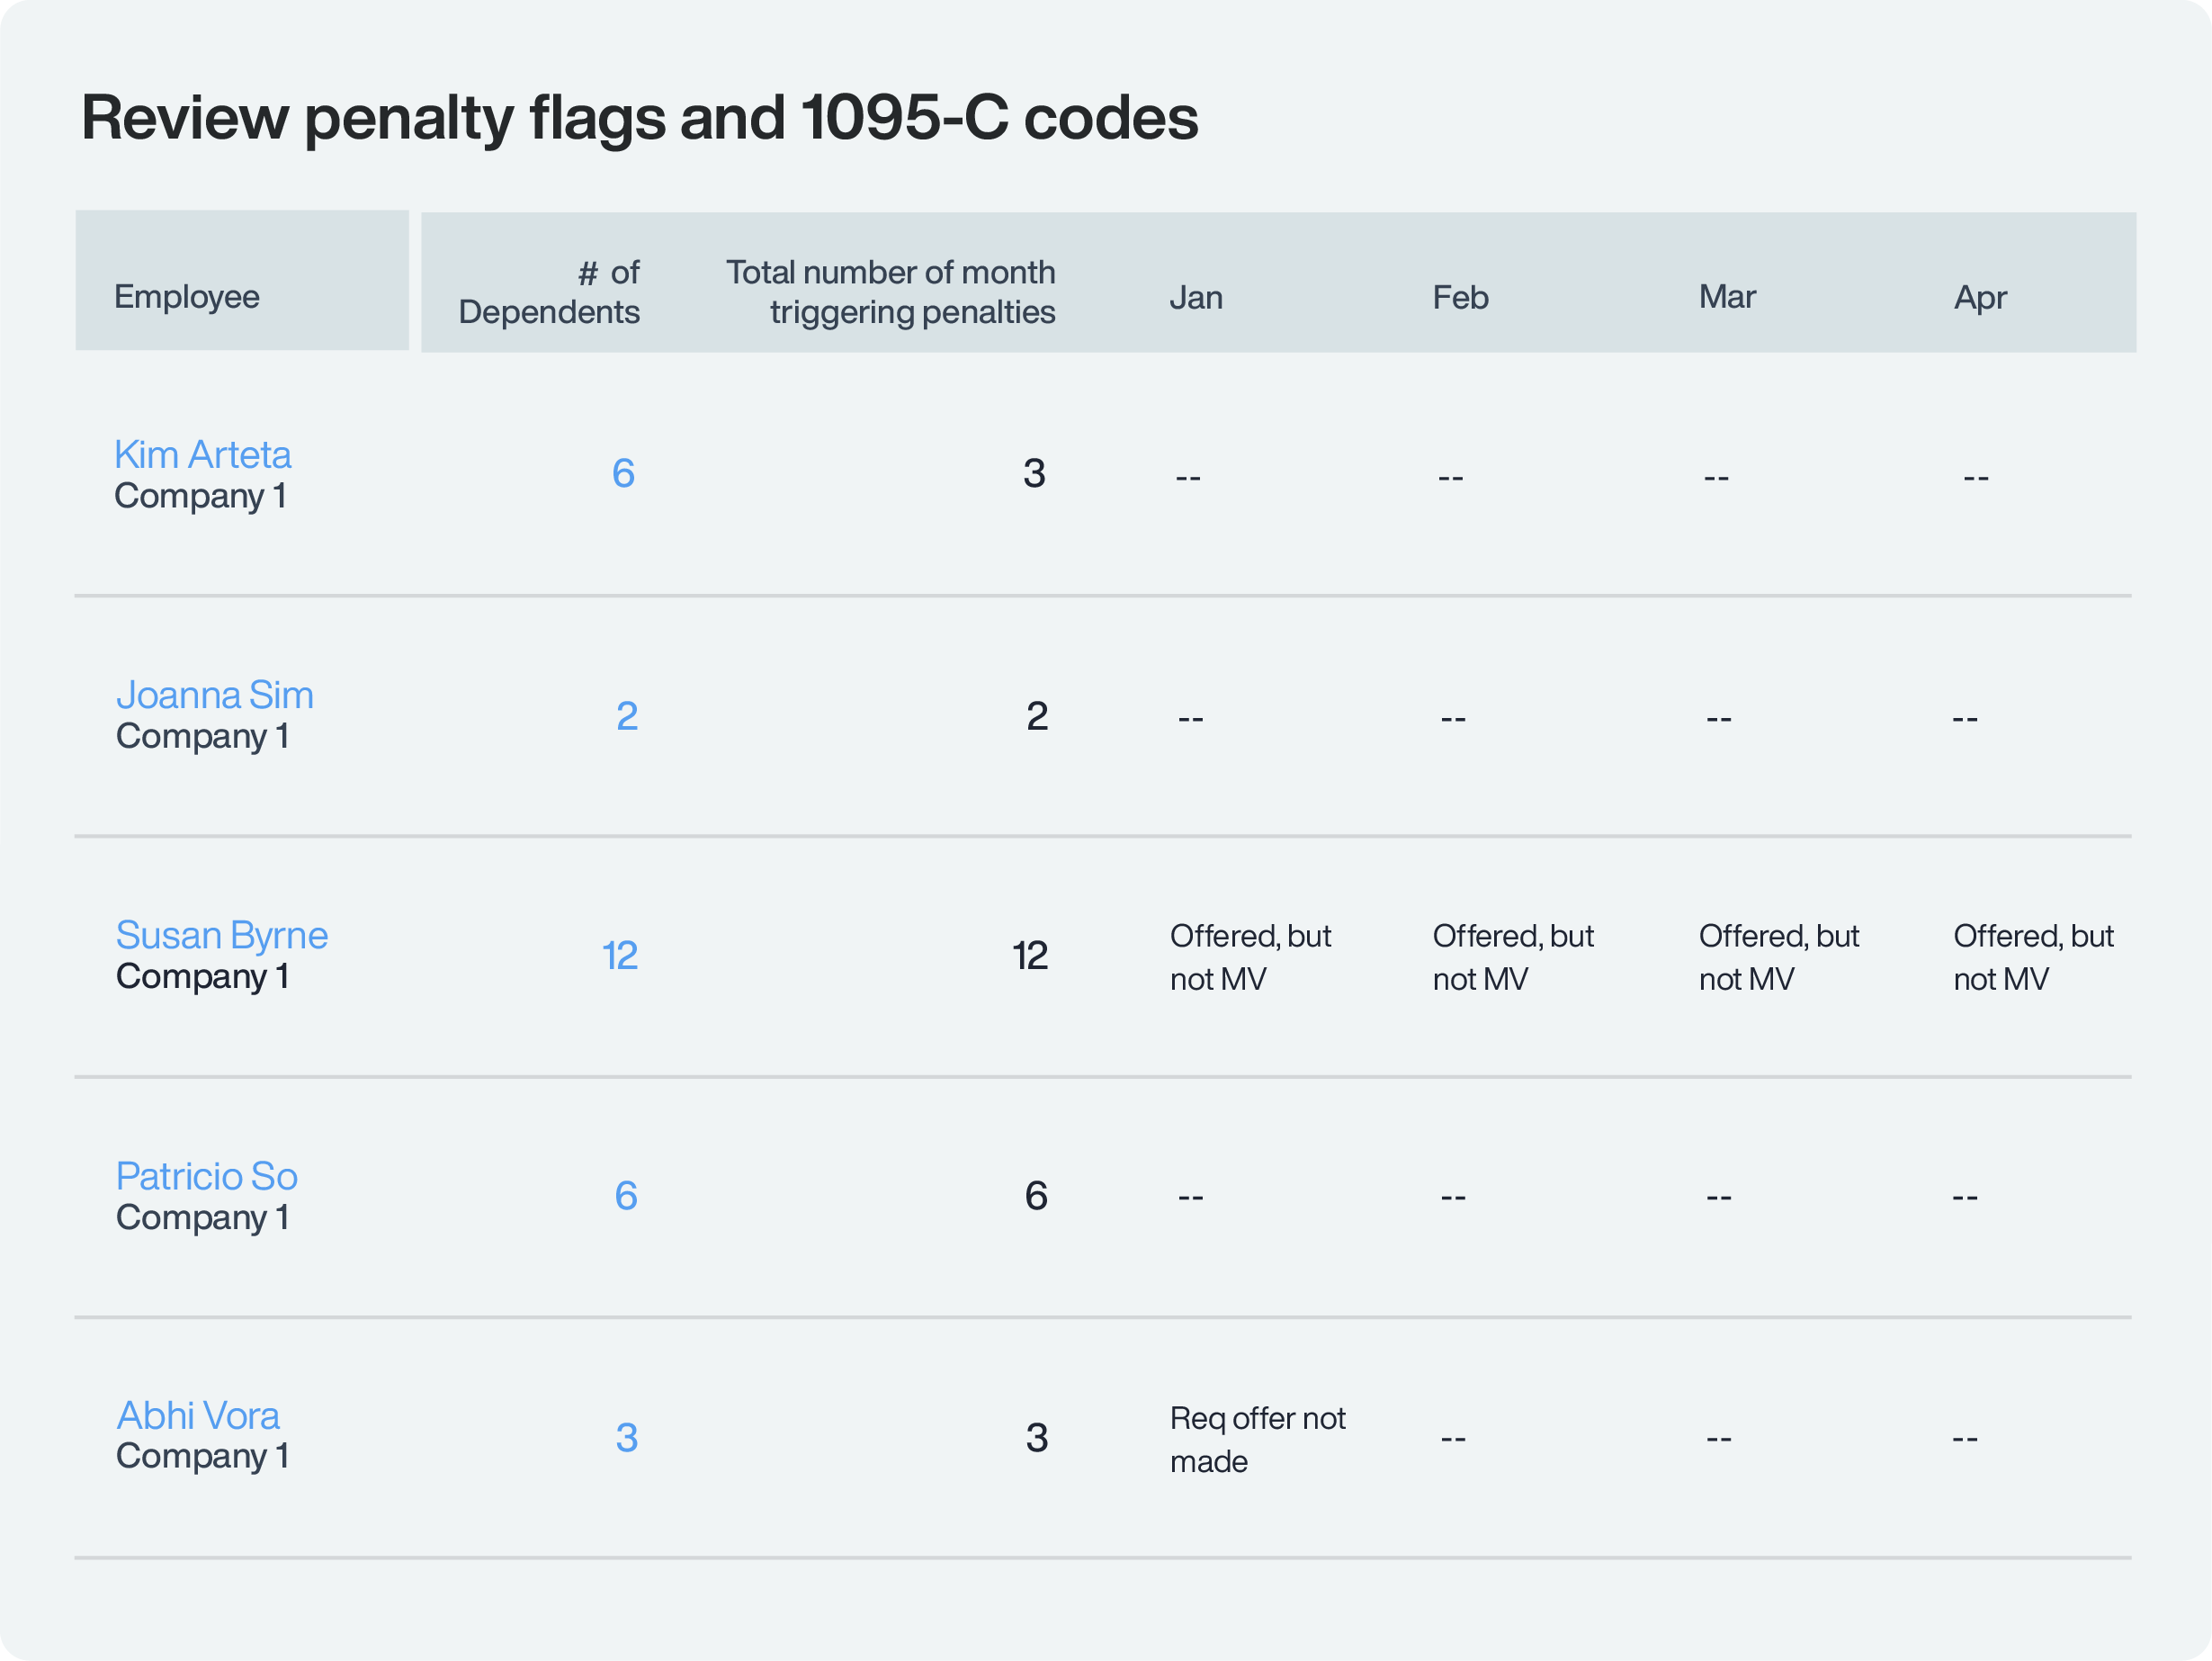2212x1661 pixels.
Task: Click the Employee column header
Action: pyautogui.click(x=187, y=297)
